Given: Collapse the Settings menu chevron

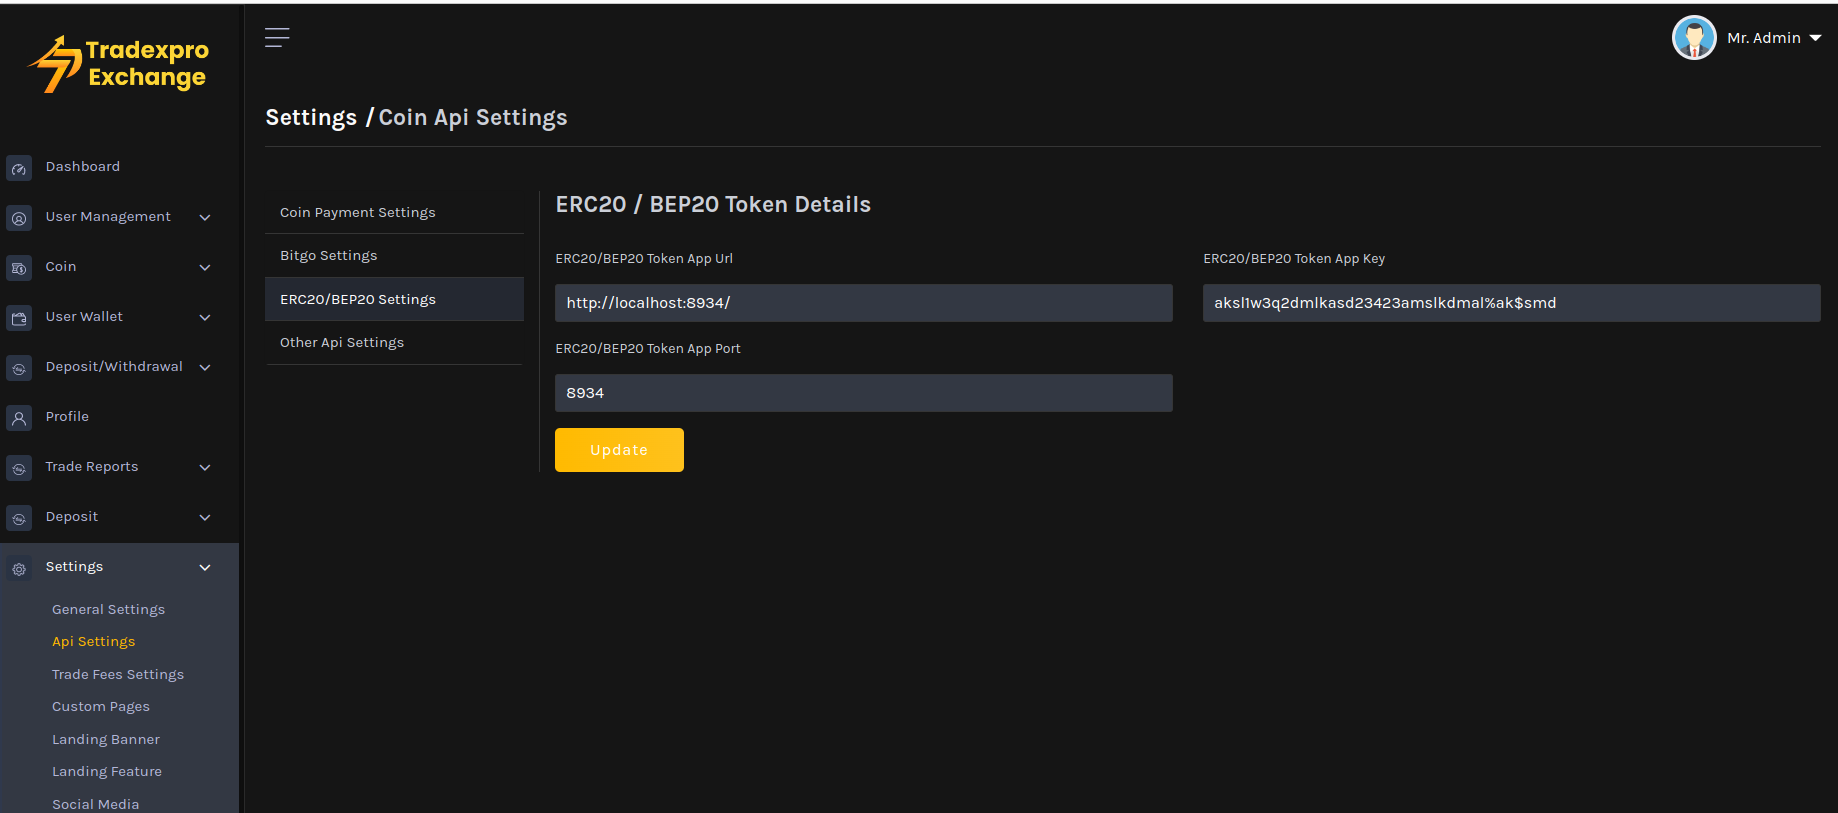Looking at the screenshot, I should coord(205,567).
